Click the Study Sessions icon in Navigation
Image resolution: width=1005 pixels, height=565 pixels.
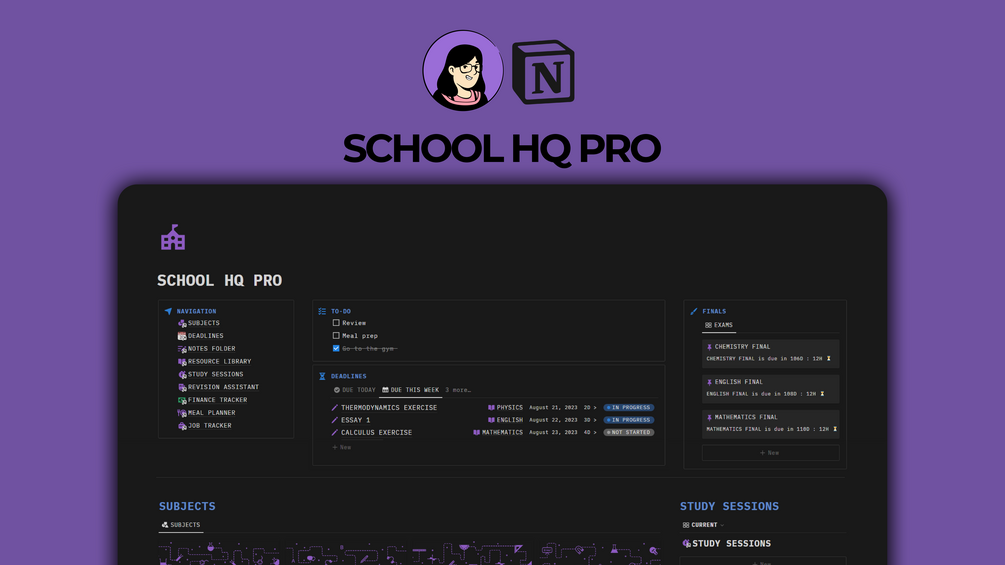182,375
